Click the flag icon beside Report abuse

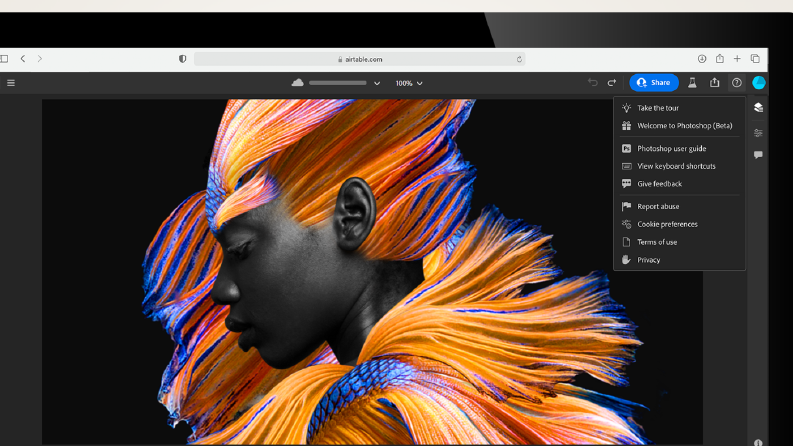coord(627,206)
